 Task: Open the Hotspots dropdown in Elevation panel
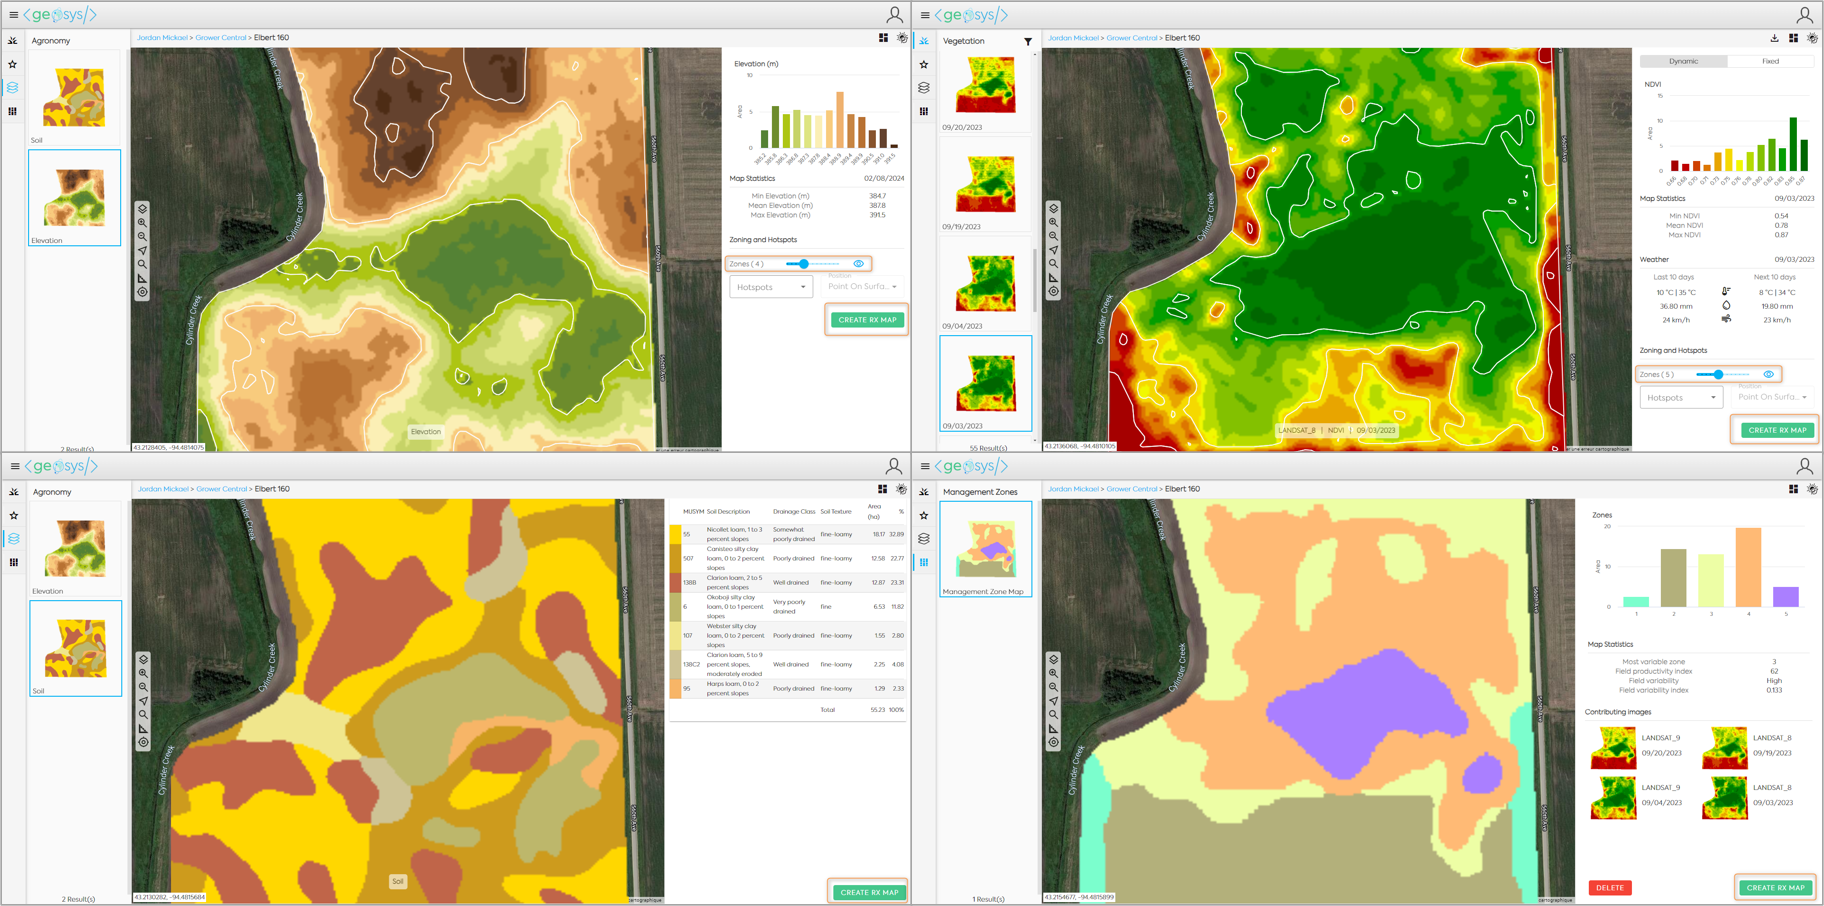(x=771, y=287)
